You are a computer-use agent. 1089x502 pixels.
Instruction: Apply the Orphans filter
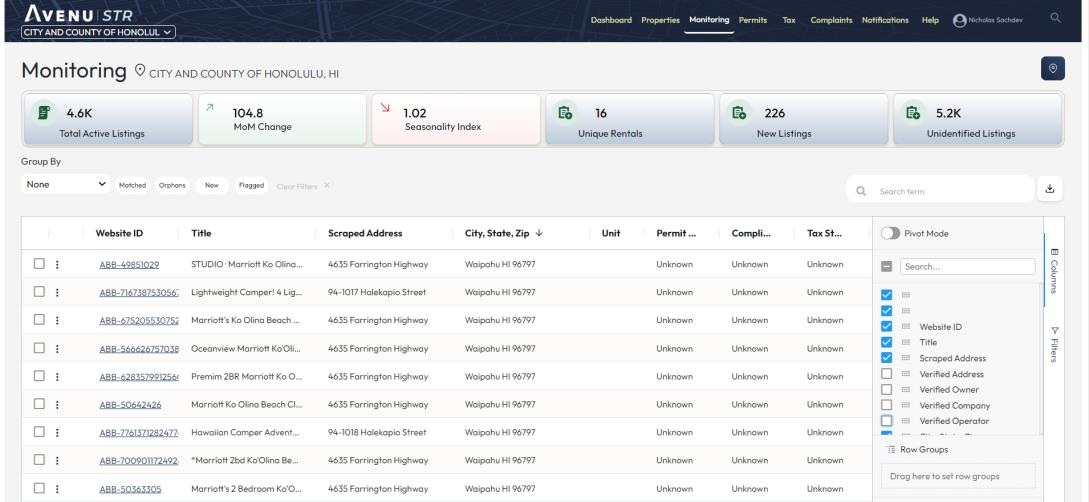coord(172,185)
